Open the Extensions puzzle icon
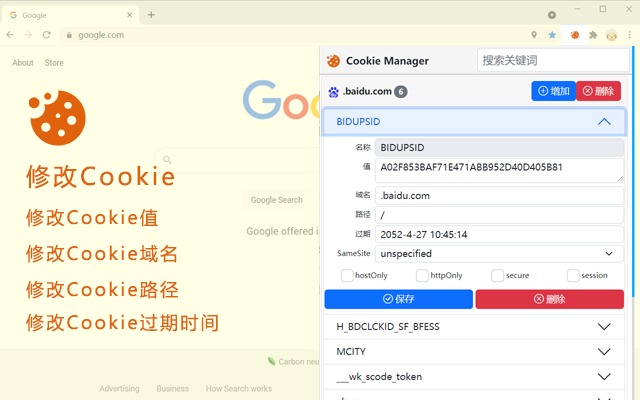Screen dimensions: 640x400 593,35
